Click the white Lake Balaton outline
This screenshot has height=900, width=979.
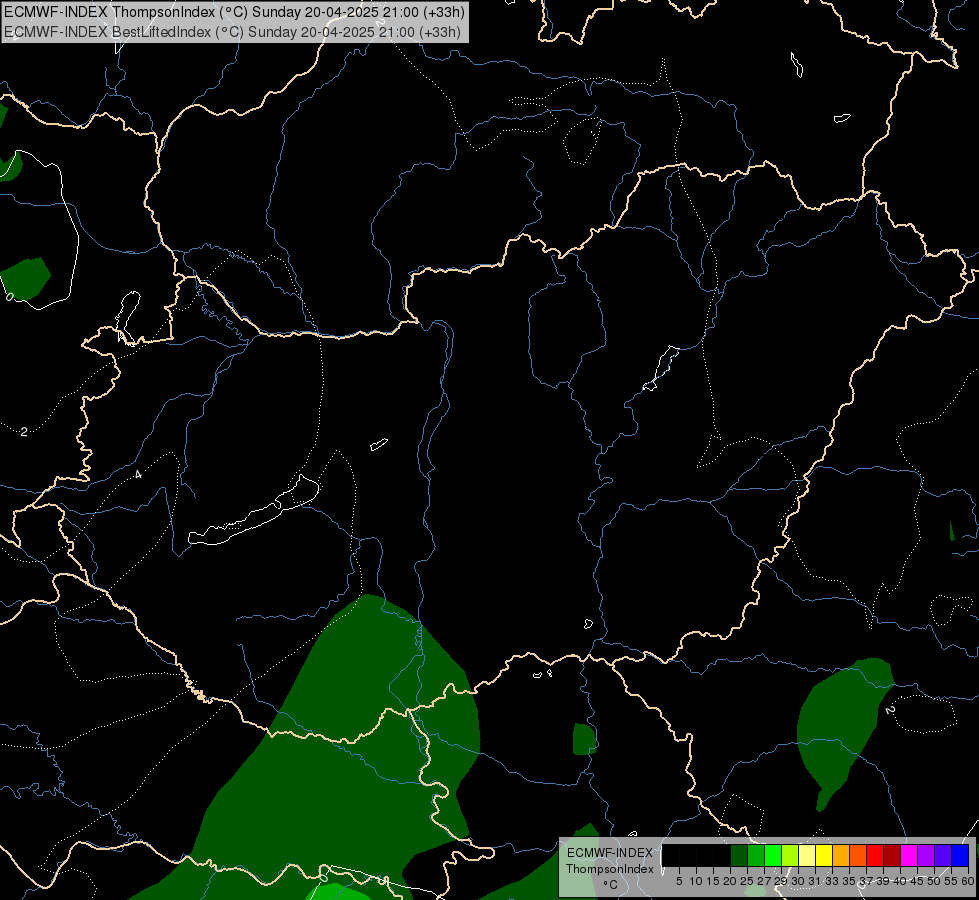253,511
